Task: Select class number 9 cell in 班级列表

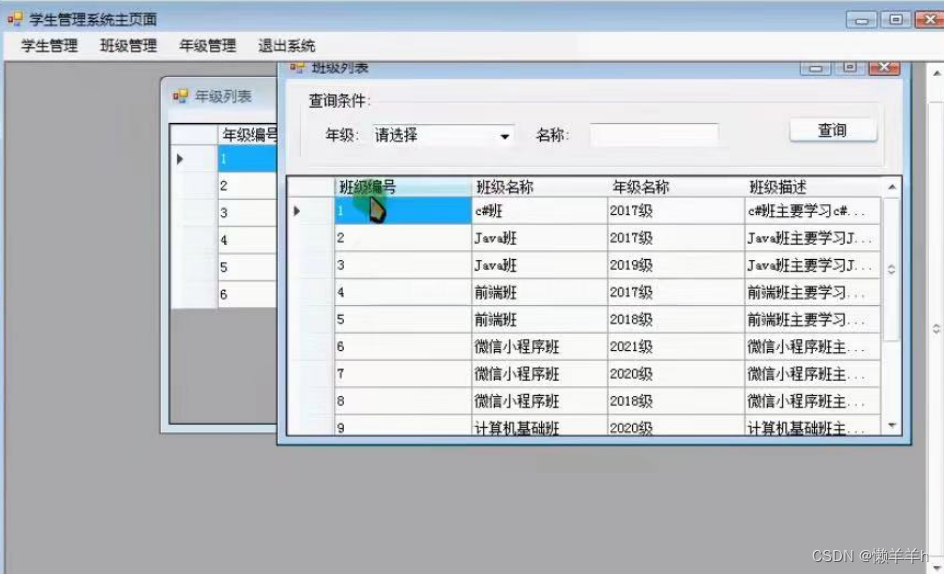Action: tap(403, 425)
